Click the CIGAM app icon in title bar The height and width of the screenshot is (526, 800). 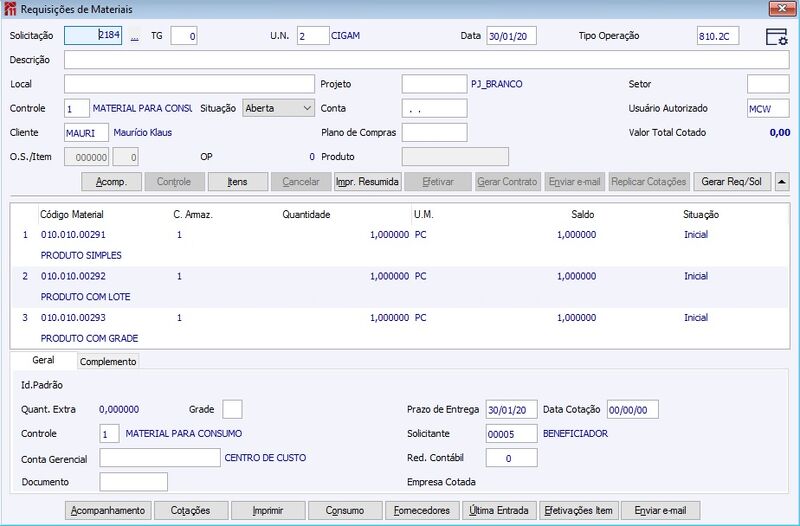pyautogui.click(x=10, y=9)
